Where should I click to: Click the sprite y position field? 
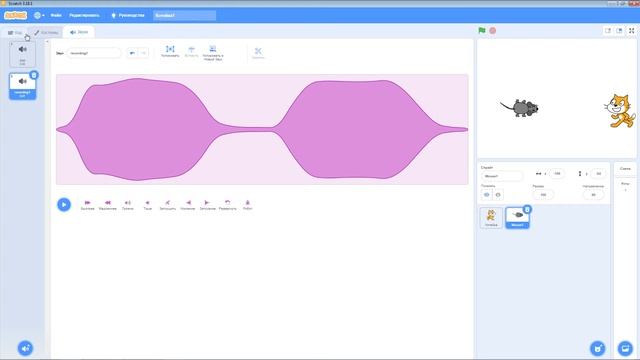pos(598,174)
